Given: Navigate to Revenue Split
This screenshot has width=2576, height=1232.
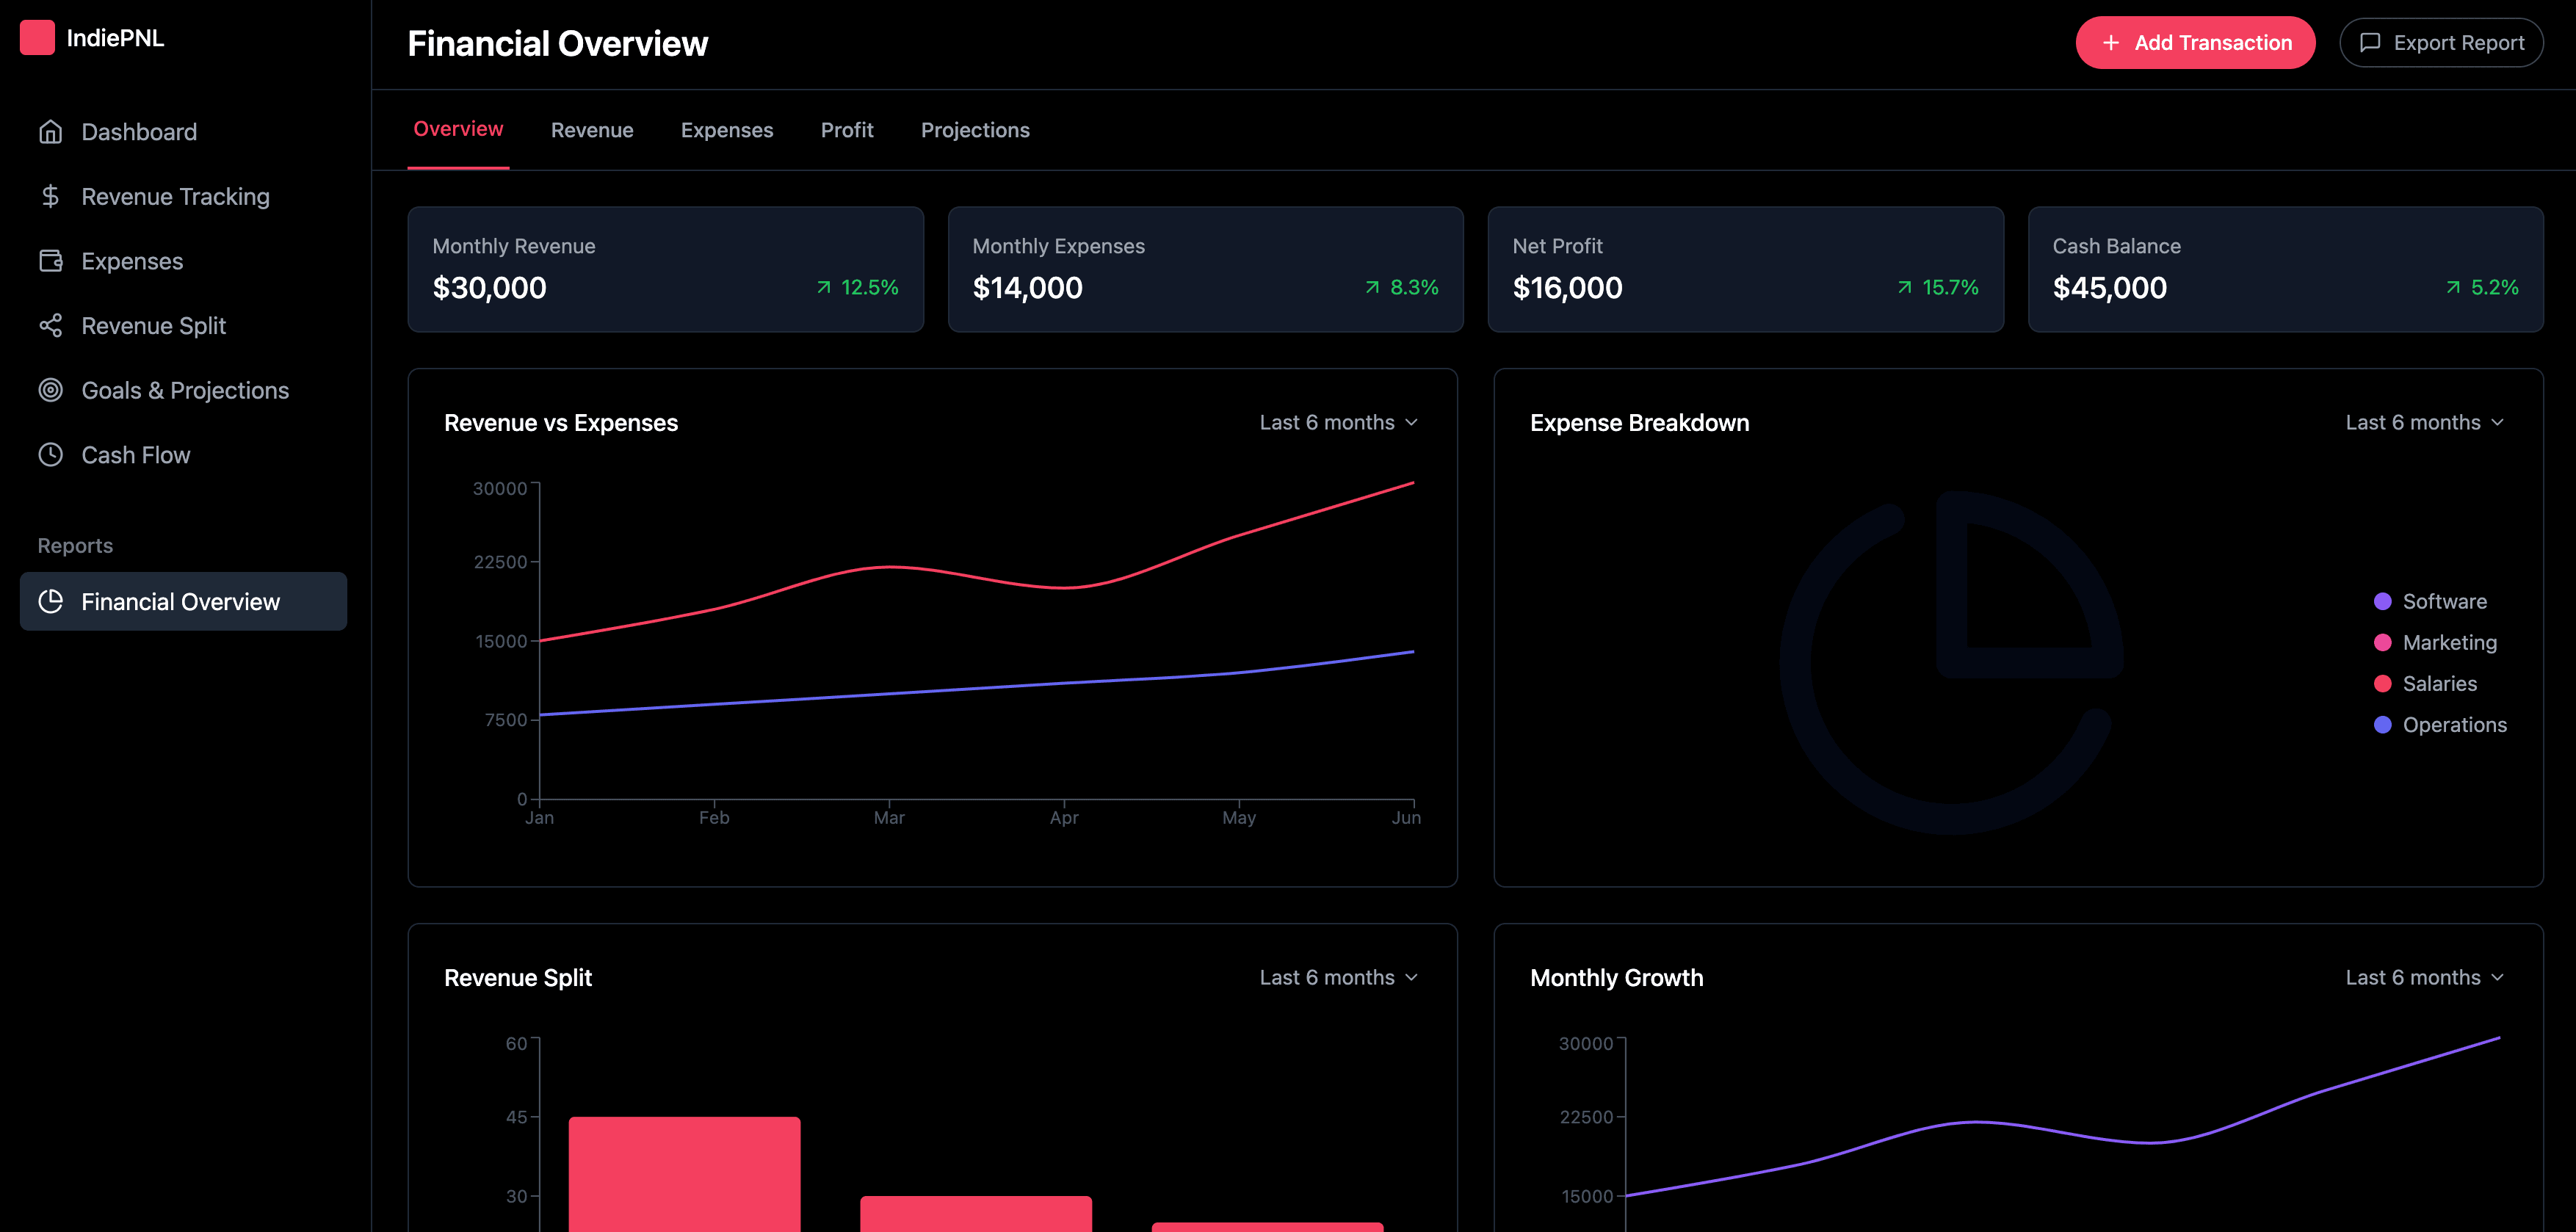Looking at the screenshot, I should 183,326.
